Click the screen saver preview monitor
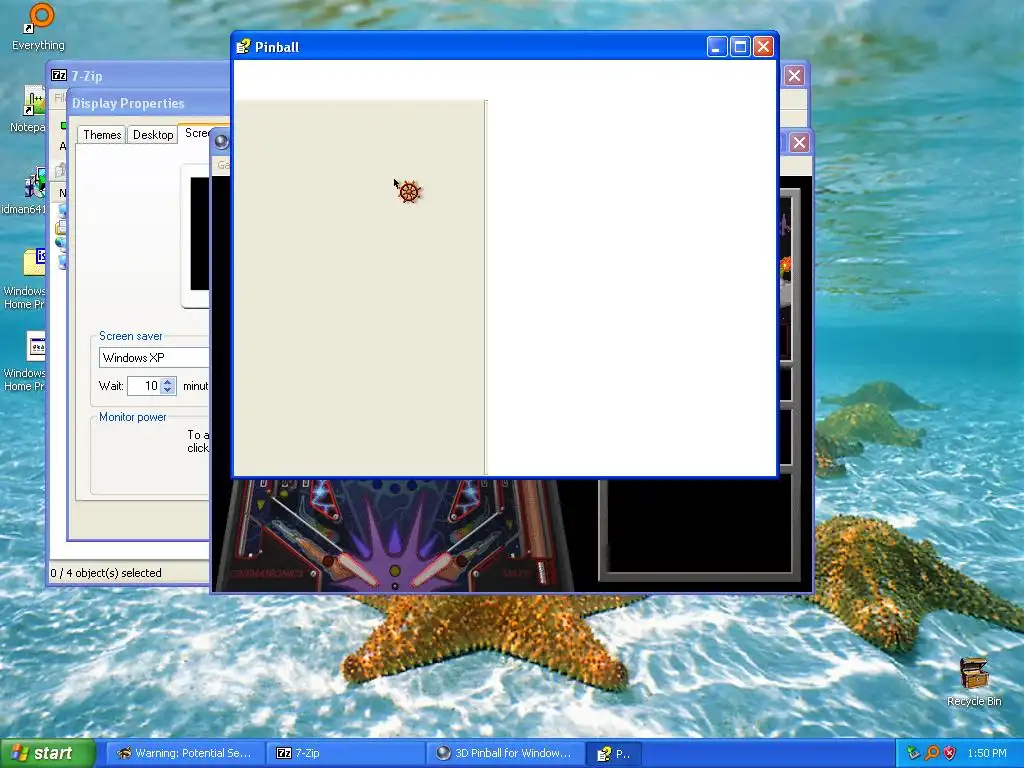Screen dimensions: 1024x768 click(x=196, y=235)
